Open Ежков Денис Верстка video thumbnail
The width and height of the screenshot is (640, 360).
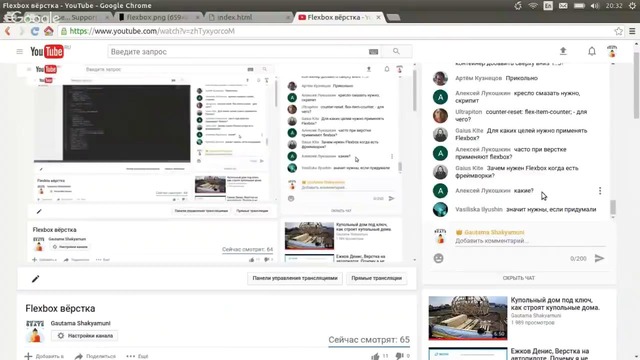468,354
